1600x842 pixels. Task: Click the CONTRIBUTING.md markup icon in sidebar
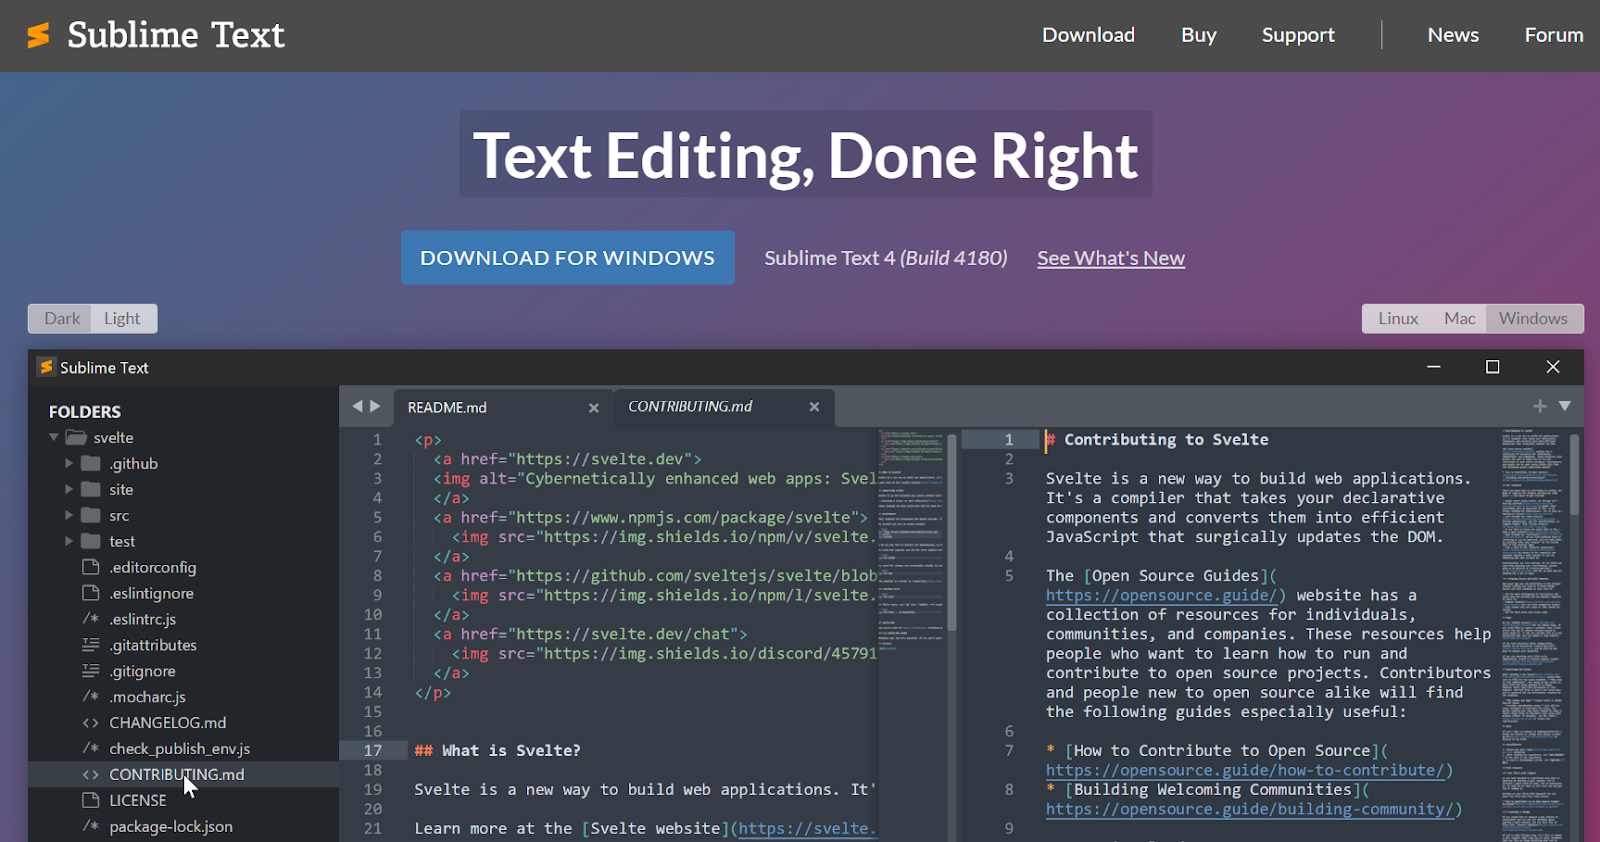pyautogui.click(x=91, y=774)
